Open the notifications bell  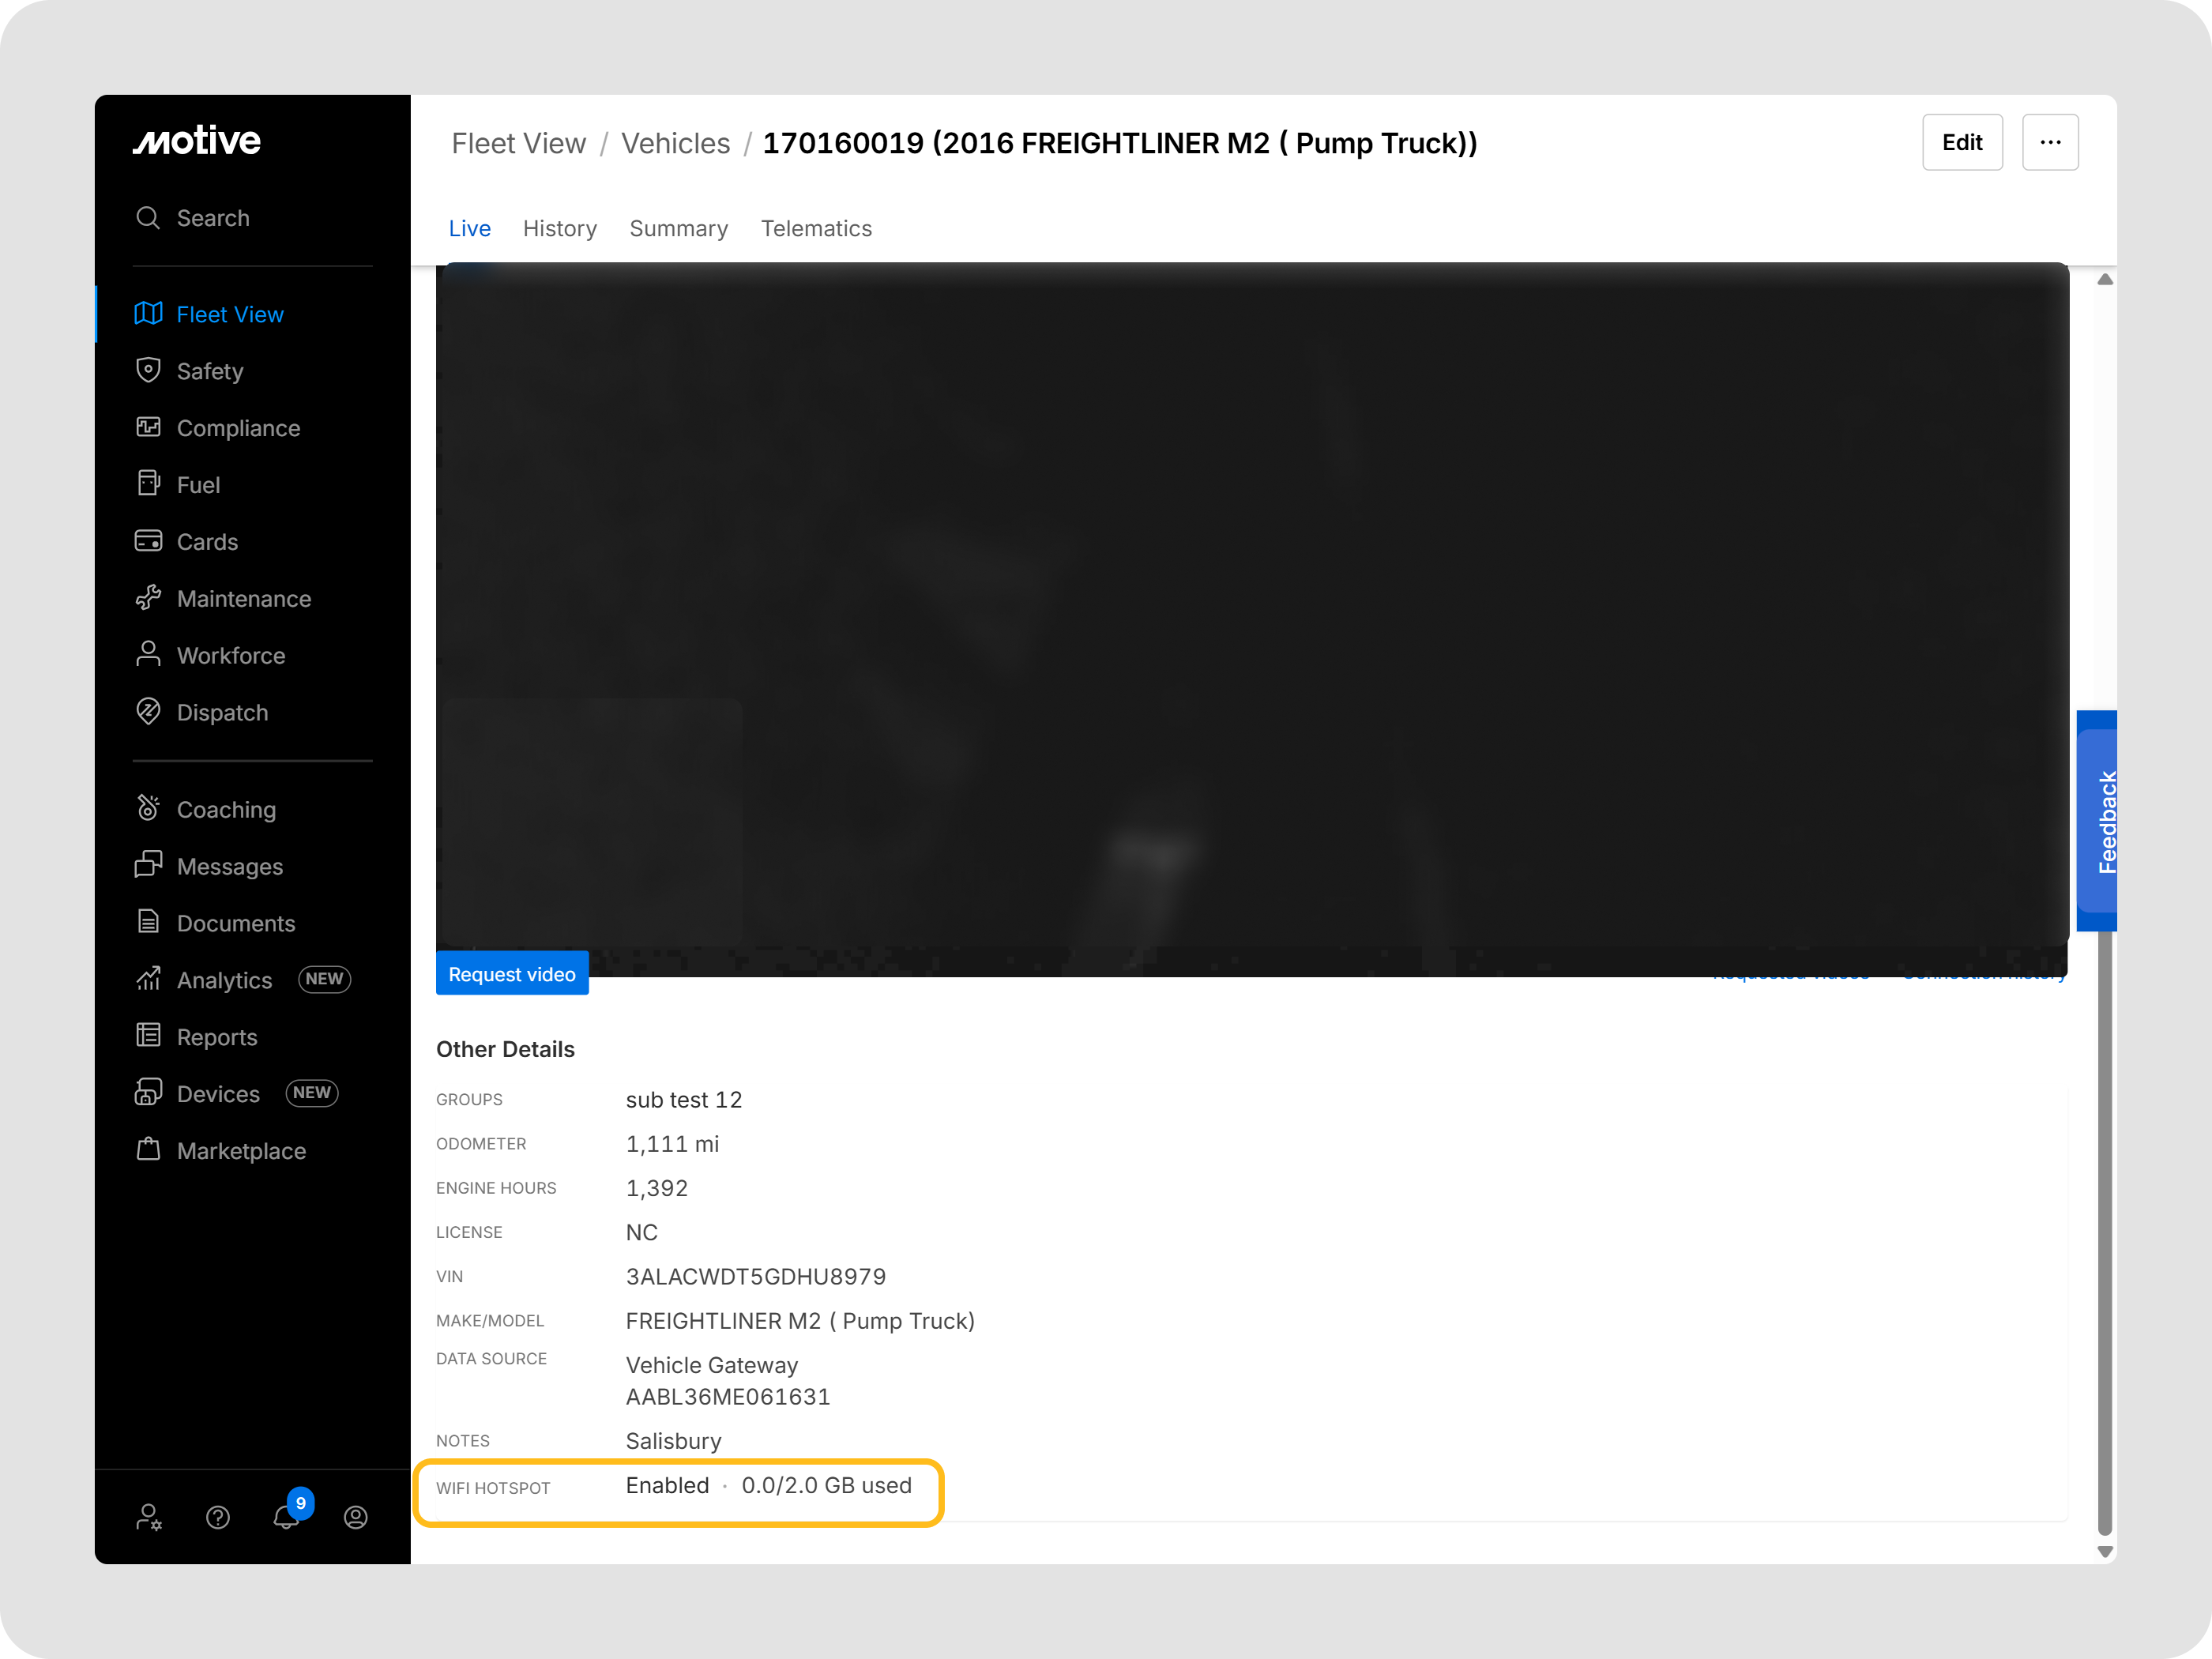tap(287, 1517)
